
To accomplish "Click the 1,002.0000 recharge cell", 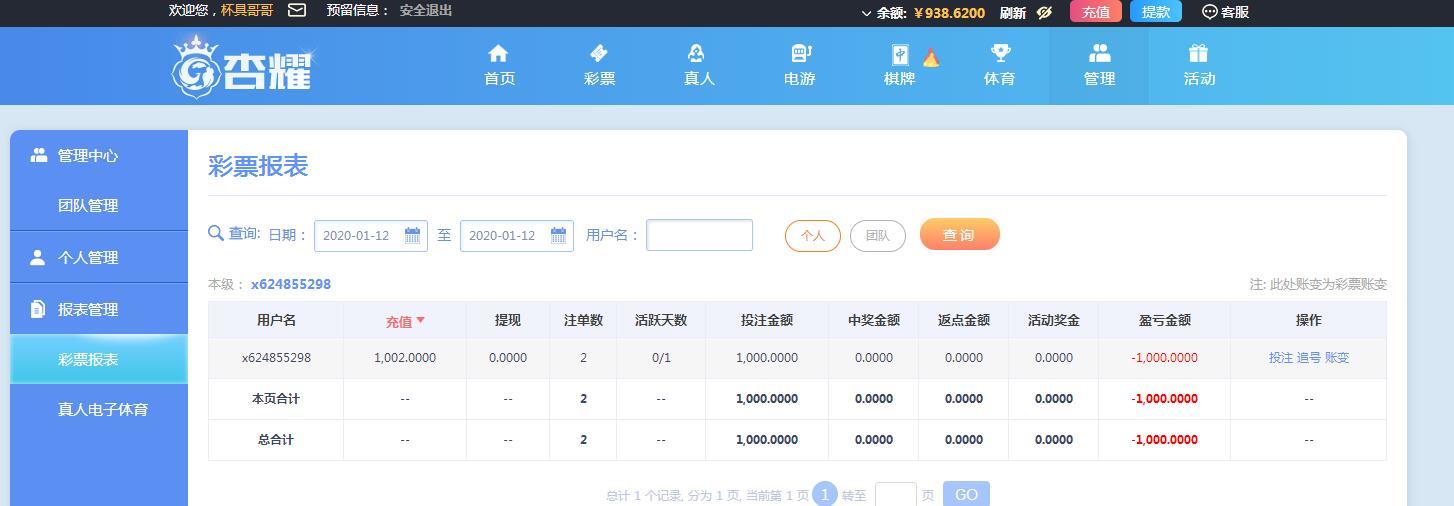I will click(405, 358).
